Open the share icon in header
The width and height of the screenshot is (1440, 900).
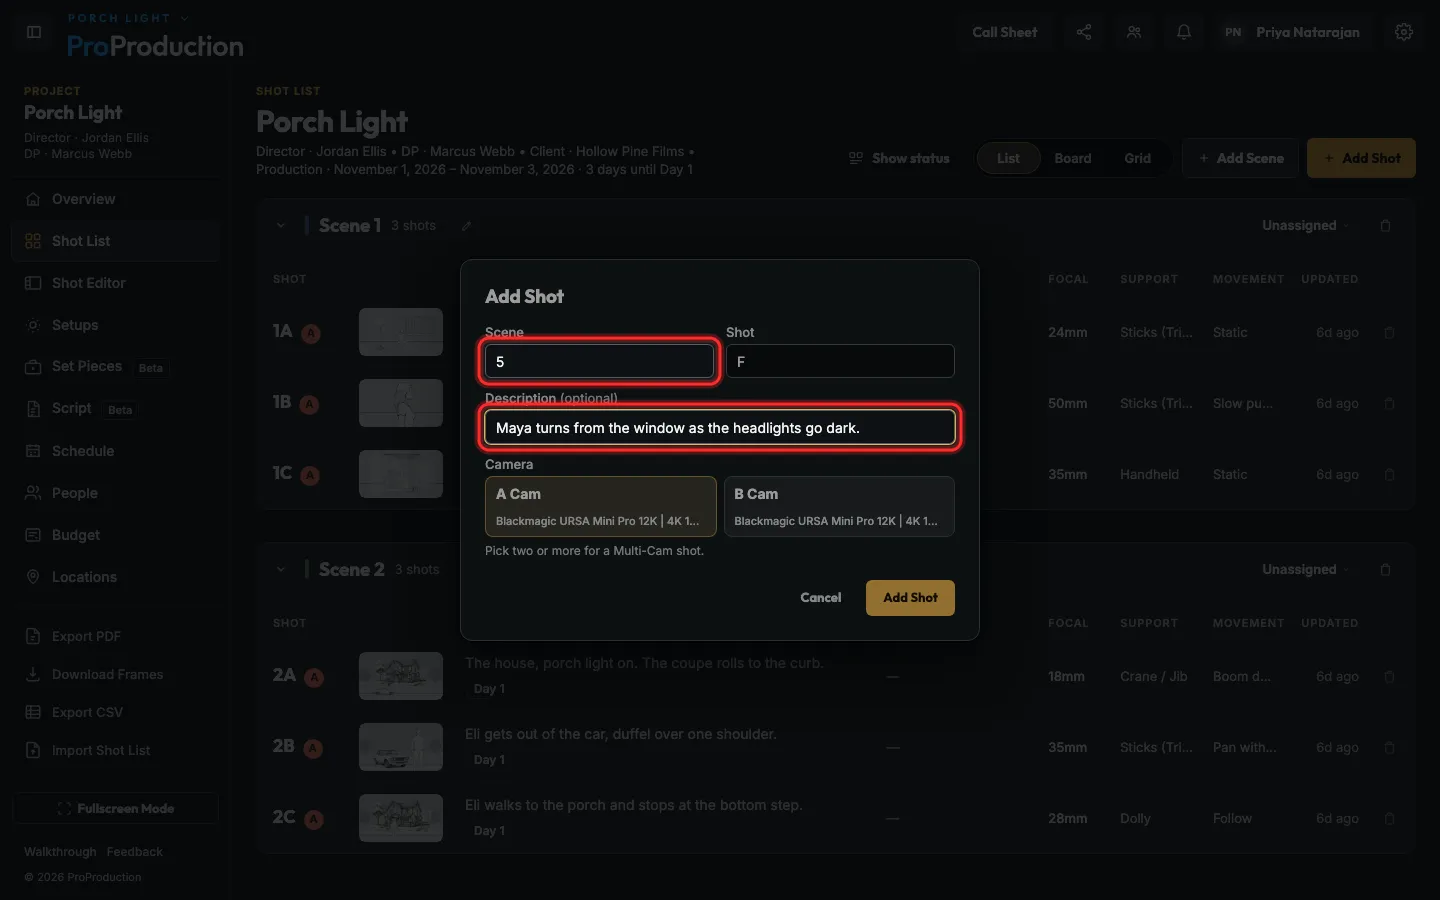pyautogui.click(x=1084, y=32)
